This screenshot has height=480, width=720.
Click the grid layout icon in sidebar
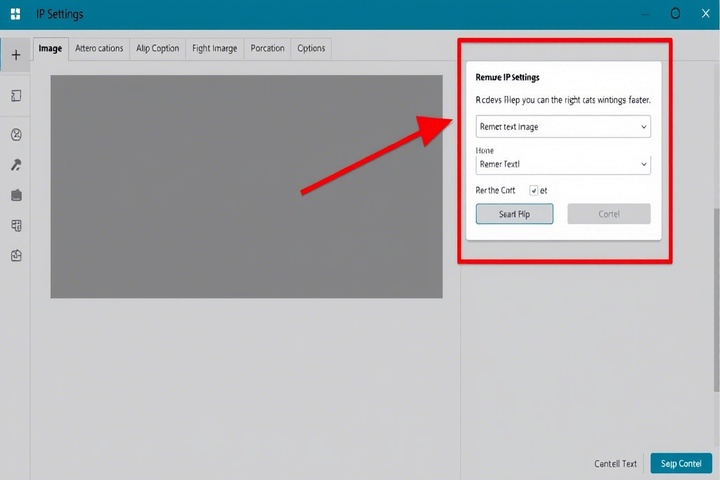click(x=16, y=226)
